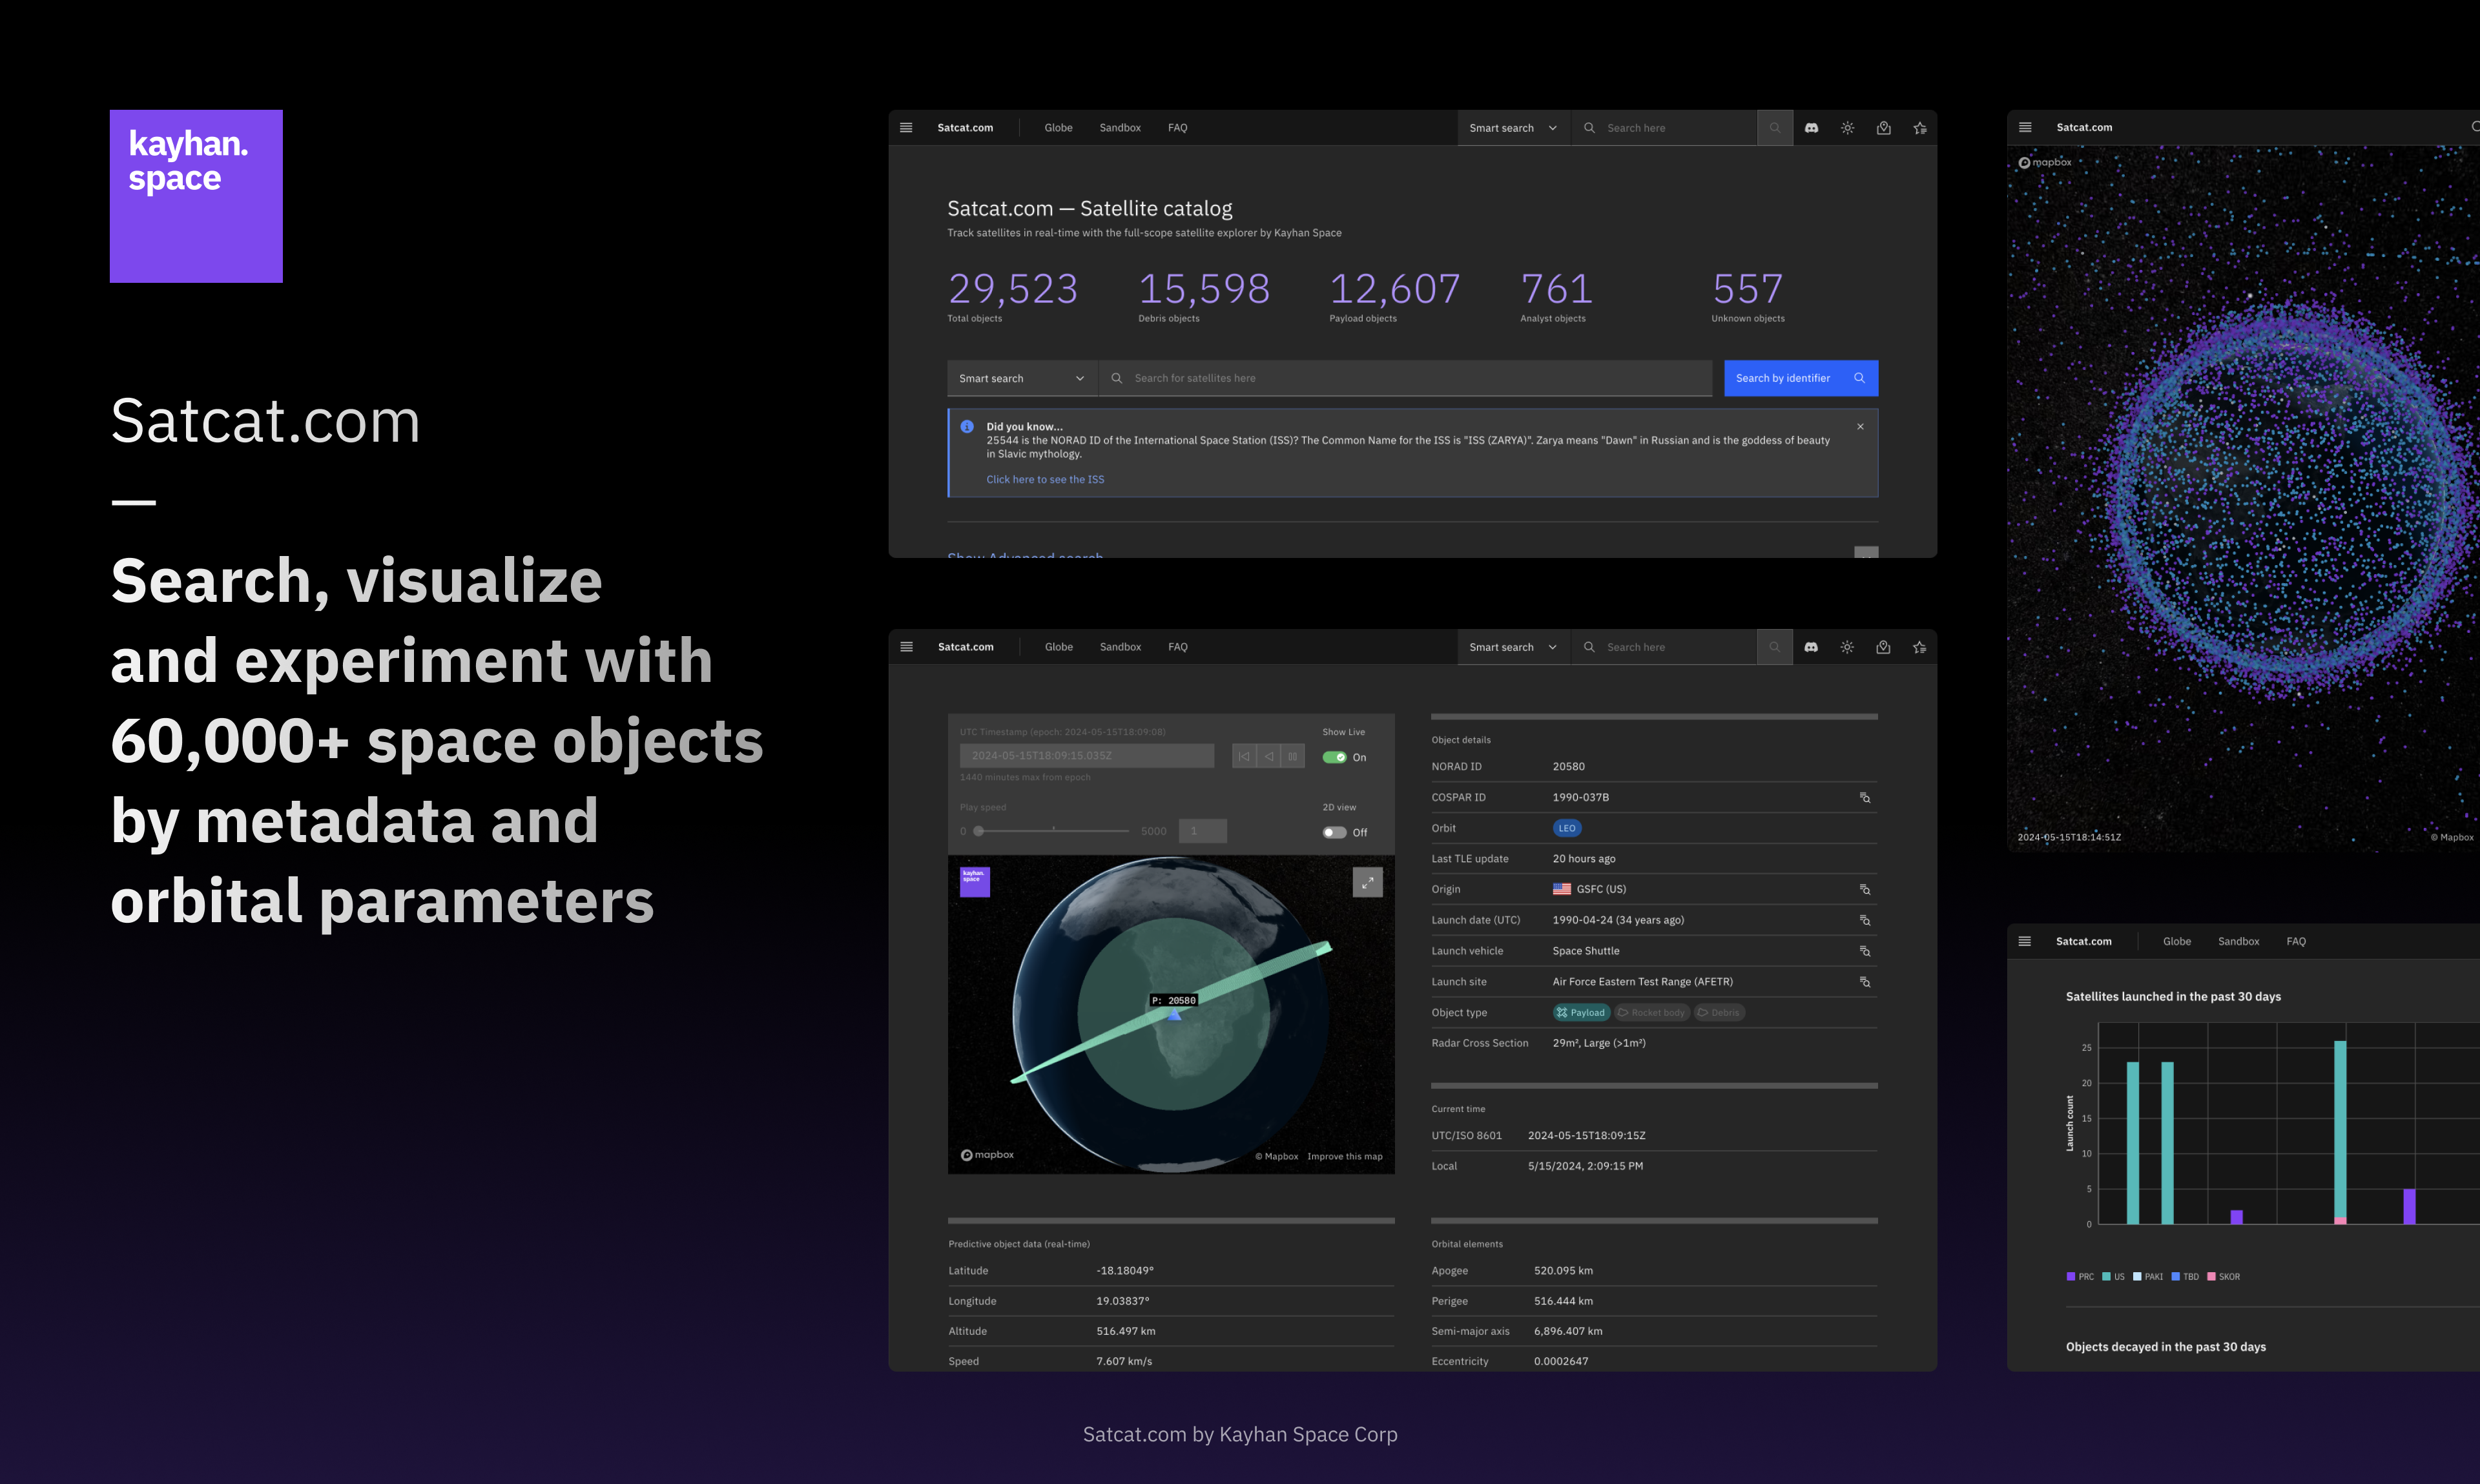This screenshot has height=1484, width=2480.
Task: Expand orbit map to fullscreen
Action: click(1367, 882)
